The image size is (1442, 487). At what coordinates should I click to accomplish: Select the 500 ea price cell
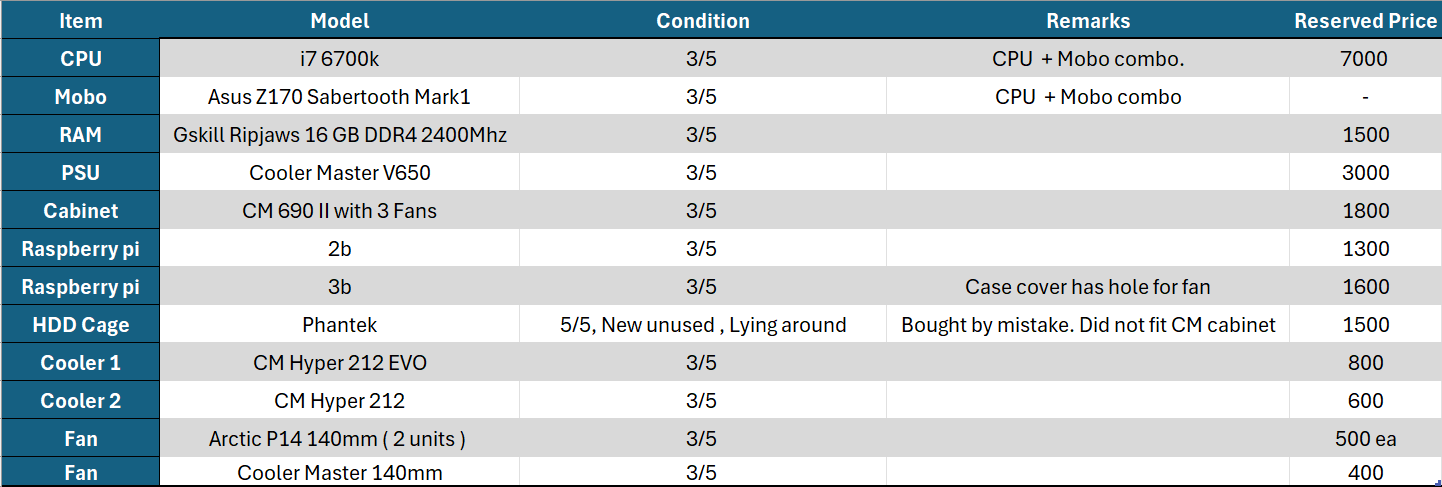1365,439
